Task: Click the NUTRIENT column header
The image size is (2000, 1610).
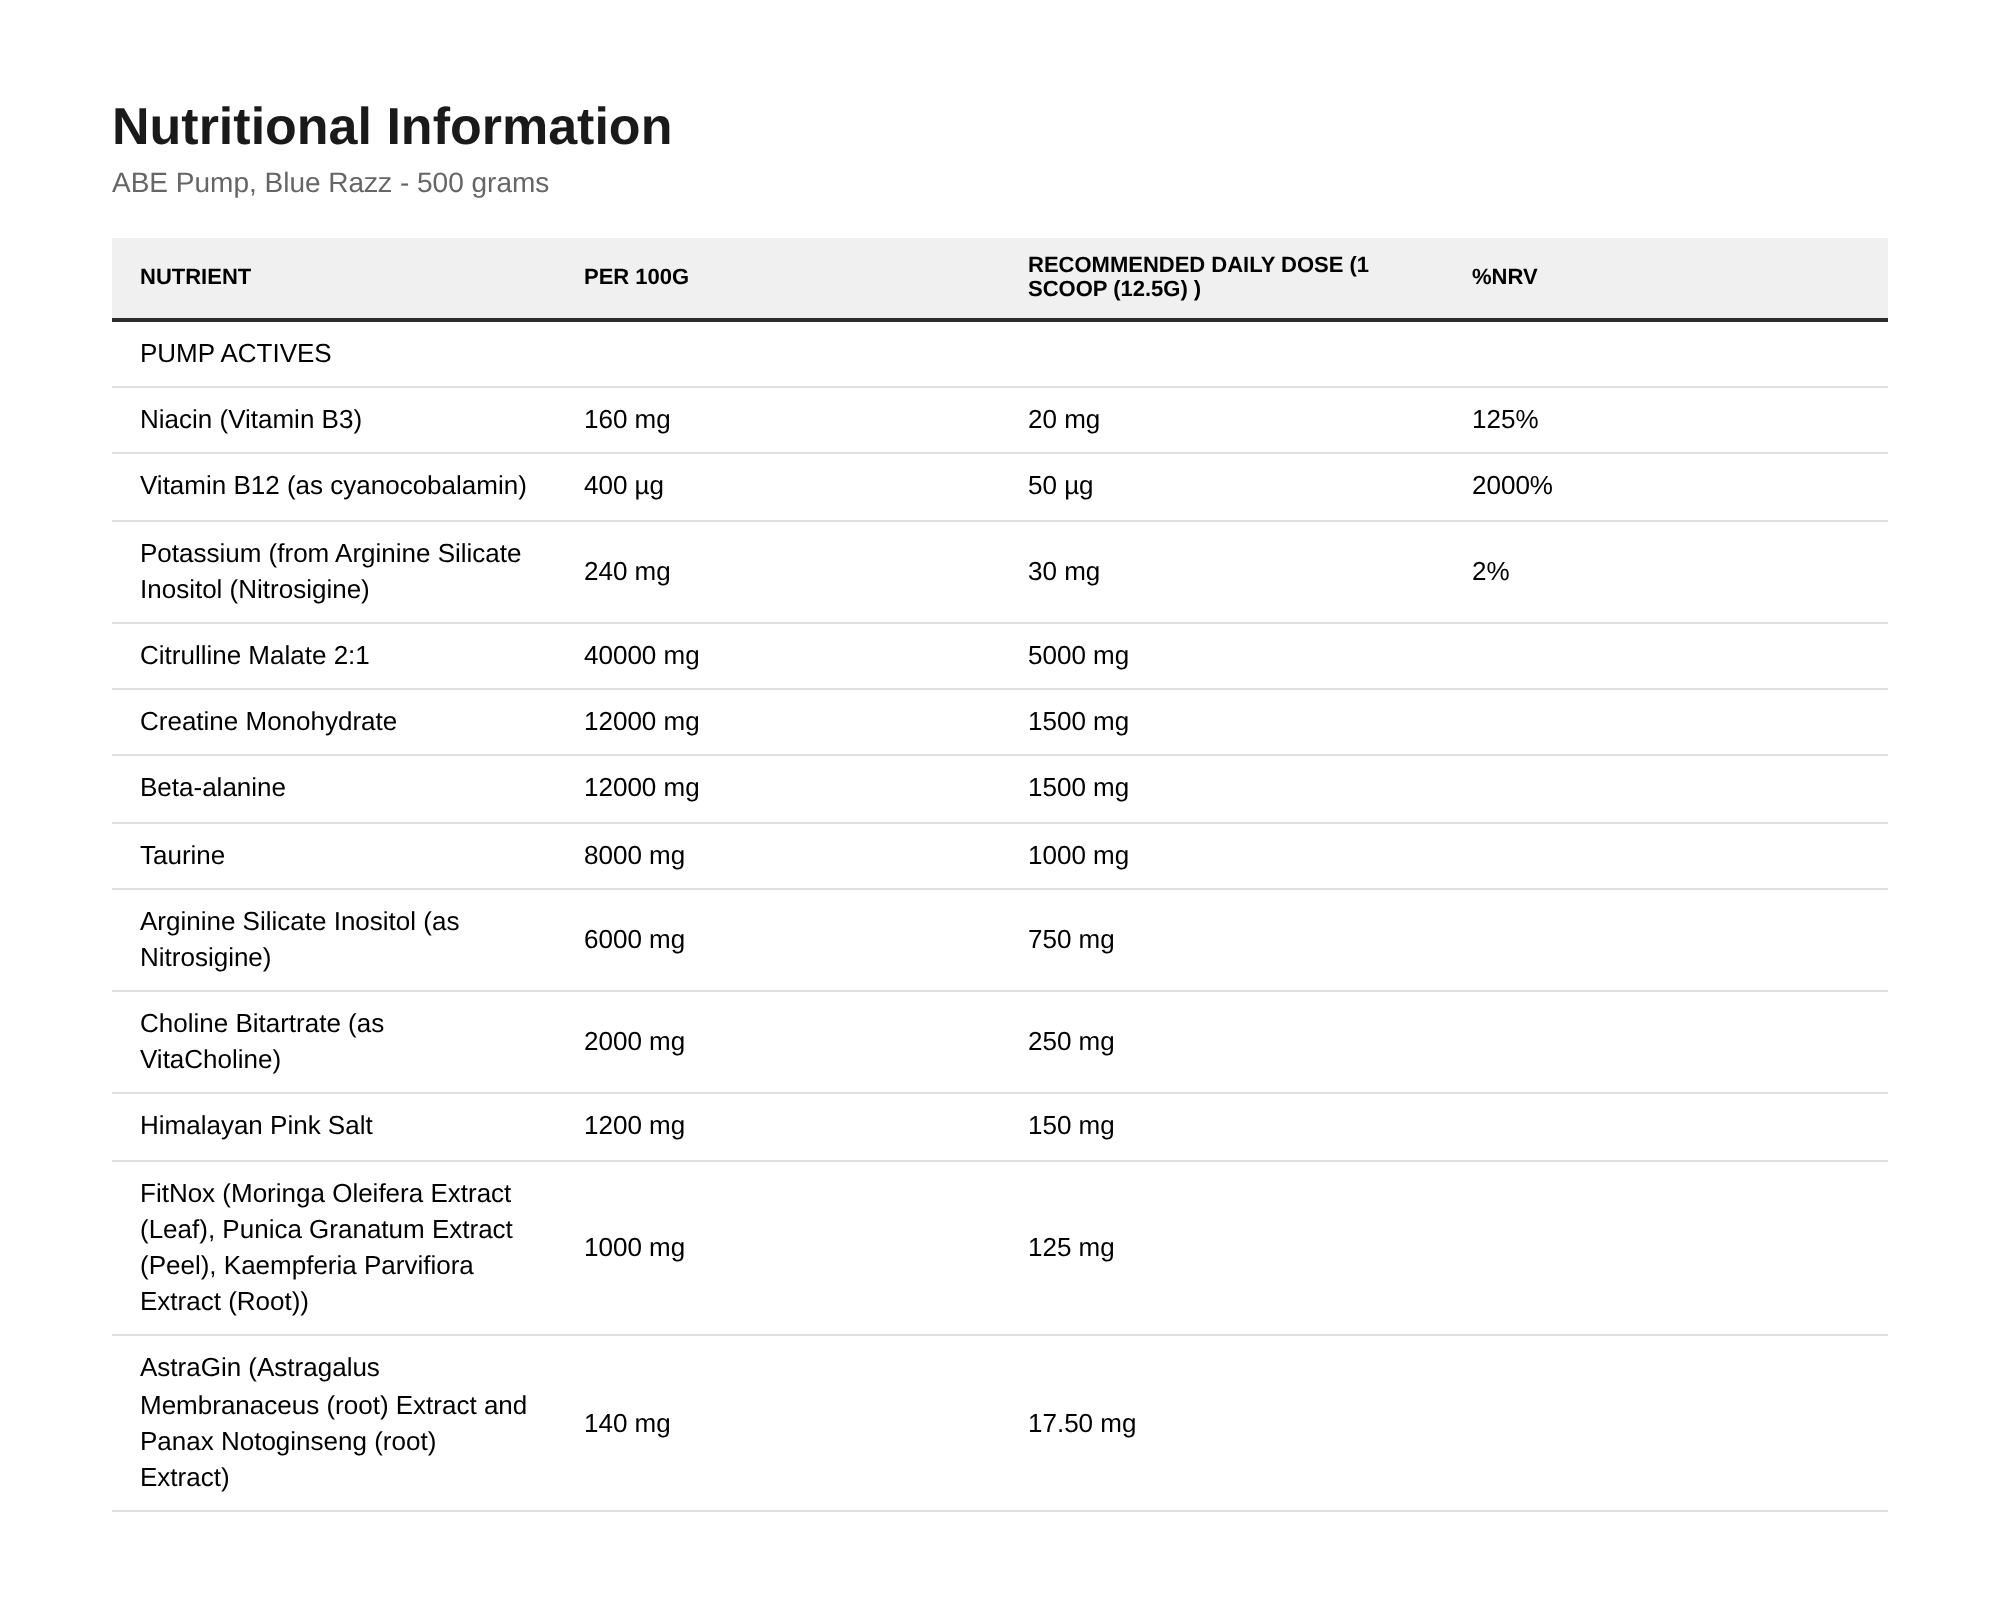Action: click(195, 277)
